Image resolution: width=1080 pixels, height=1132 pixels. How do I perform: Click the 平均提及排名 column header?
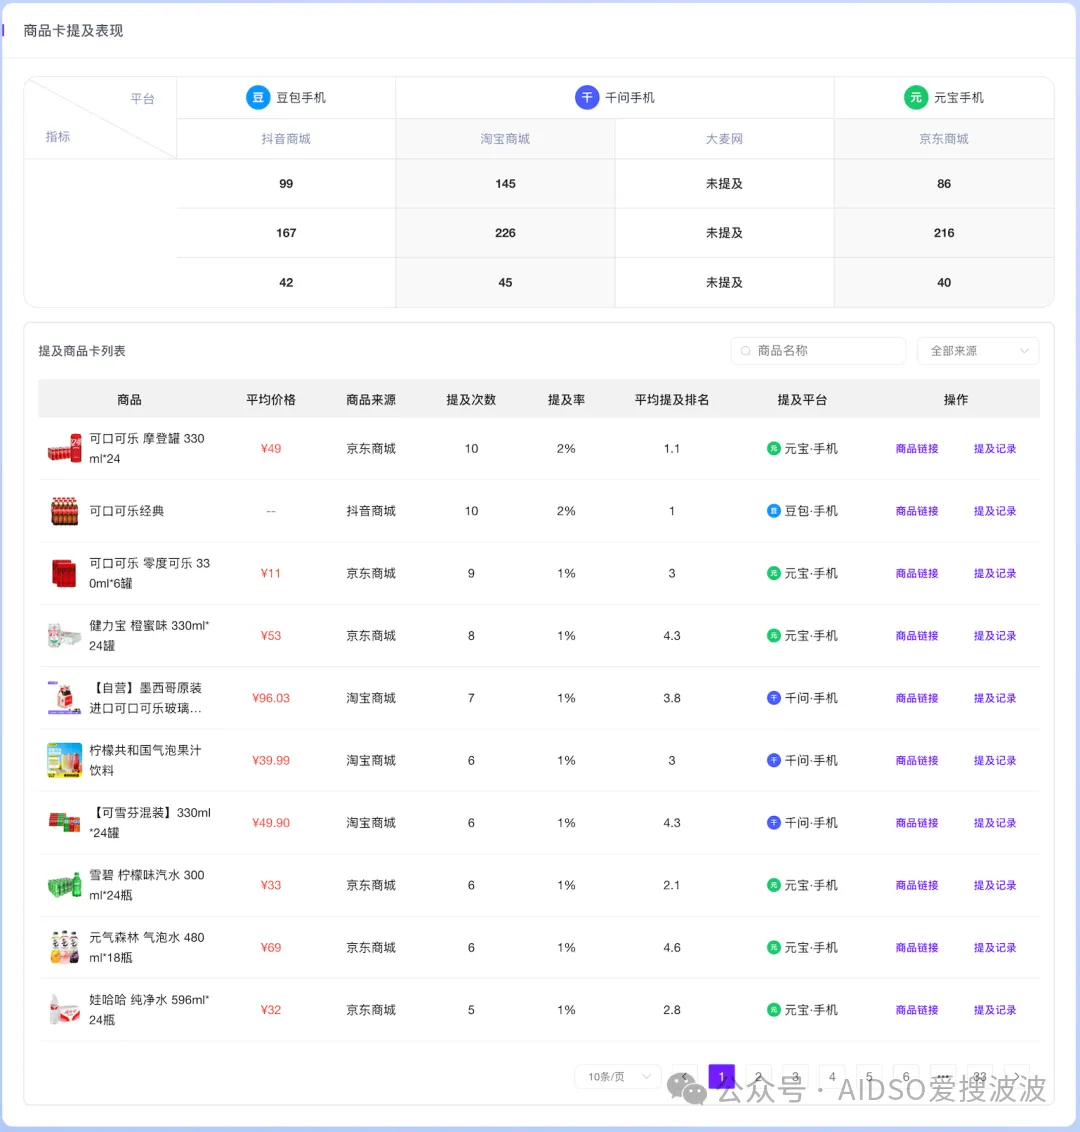coord(671,399)
